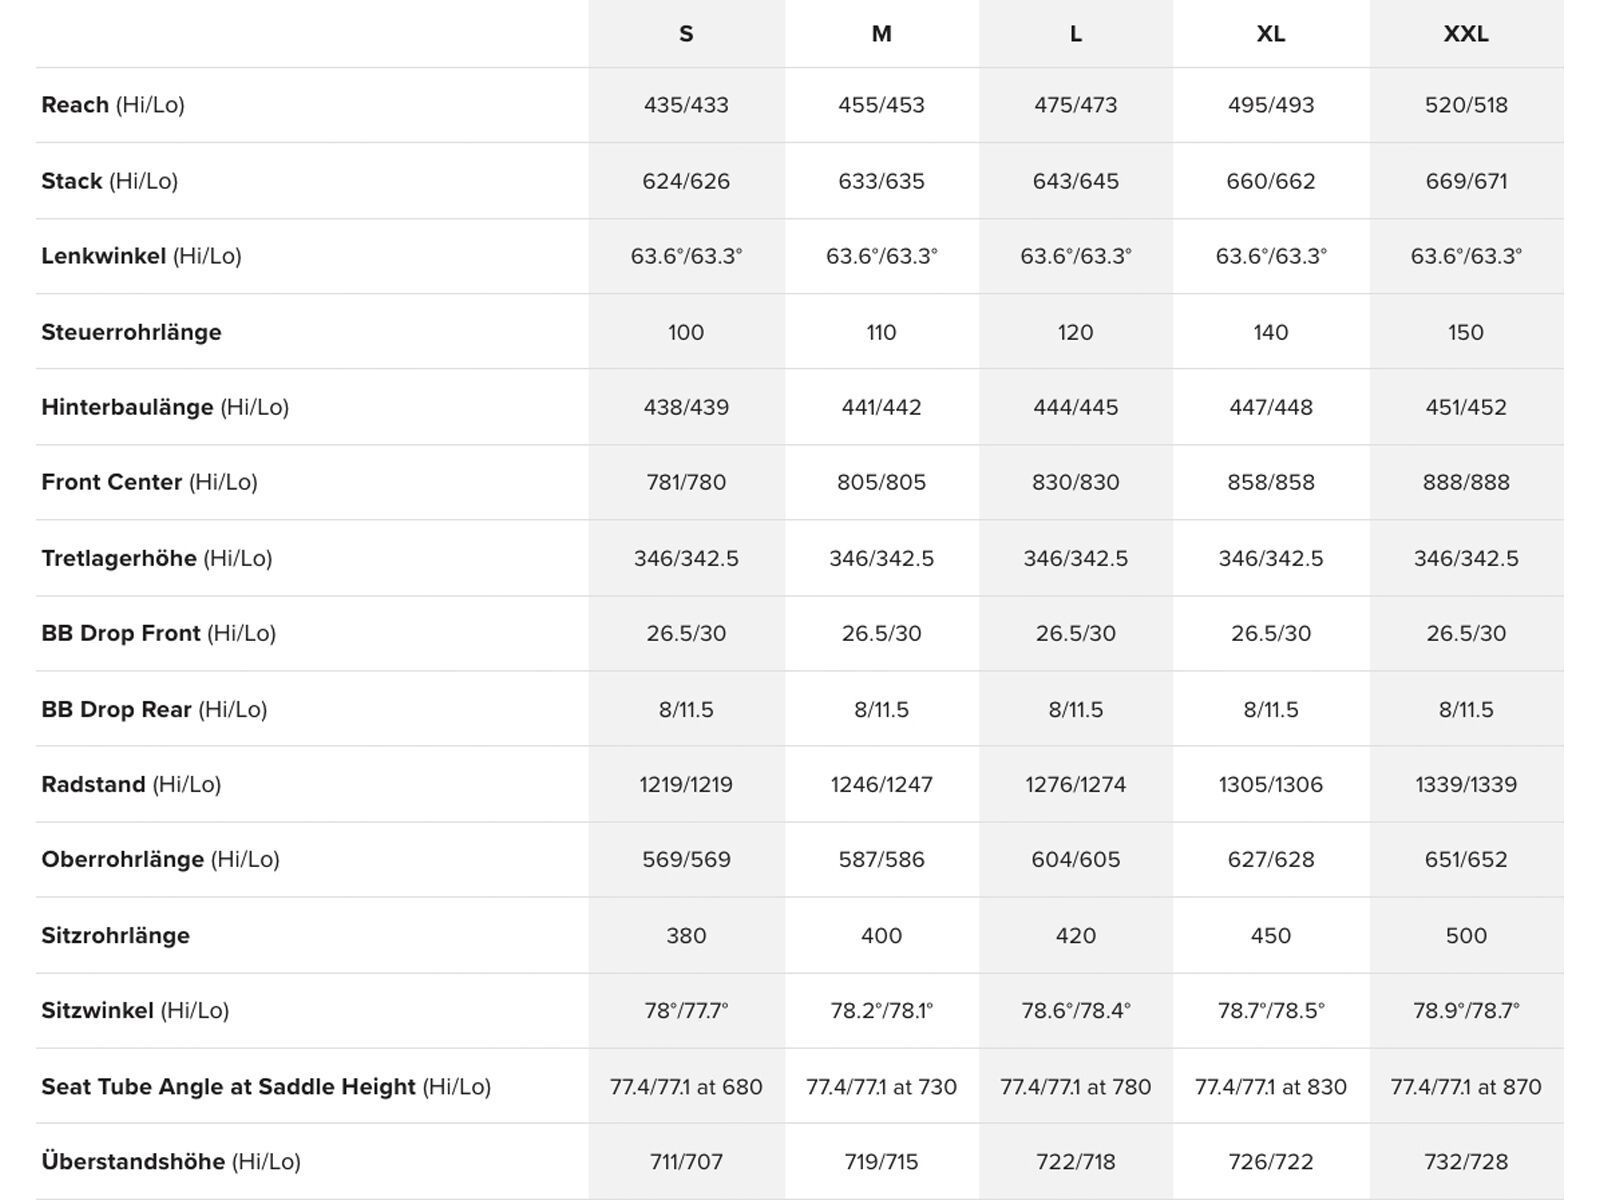Select Sitzrohrlänge value 500
The height and width of the screenshot is (1200, 1600).
tap(1466, 935)
